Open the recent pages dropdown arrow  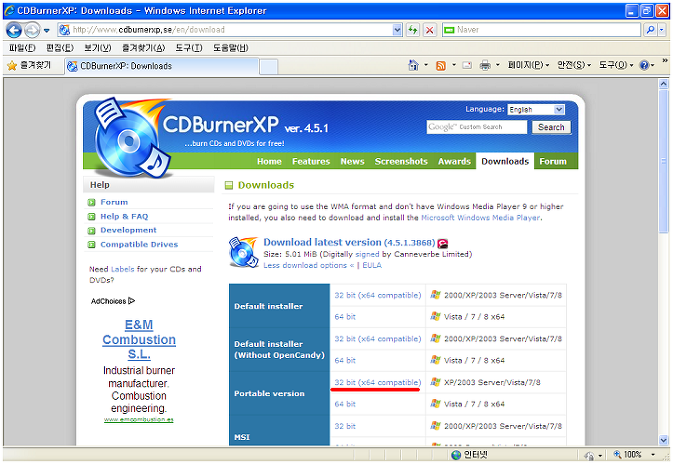click(x=46, y=30)
